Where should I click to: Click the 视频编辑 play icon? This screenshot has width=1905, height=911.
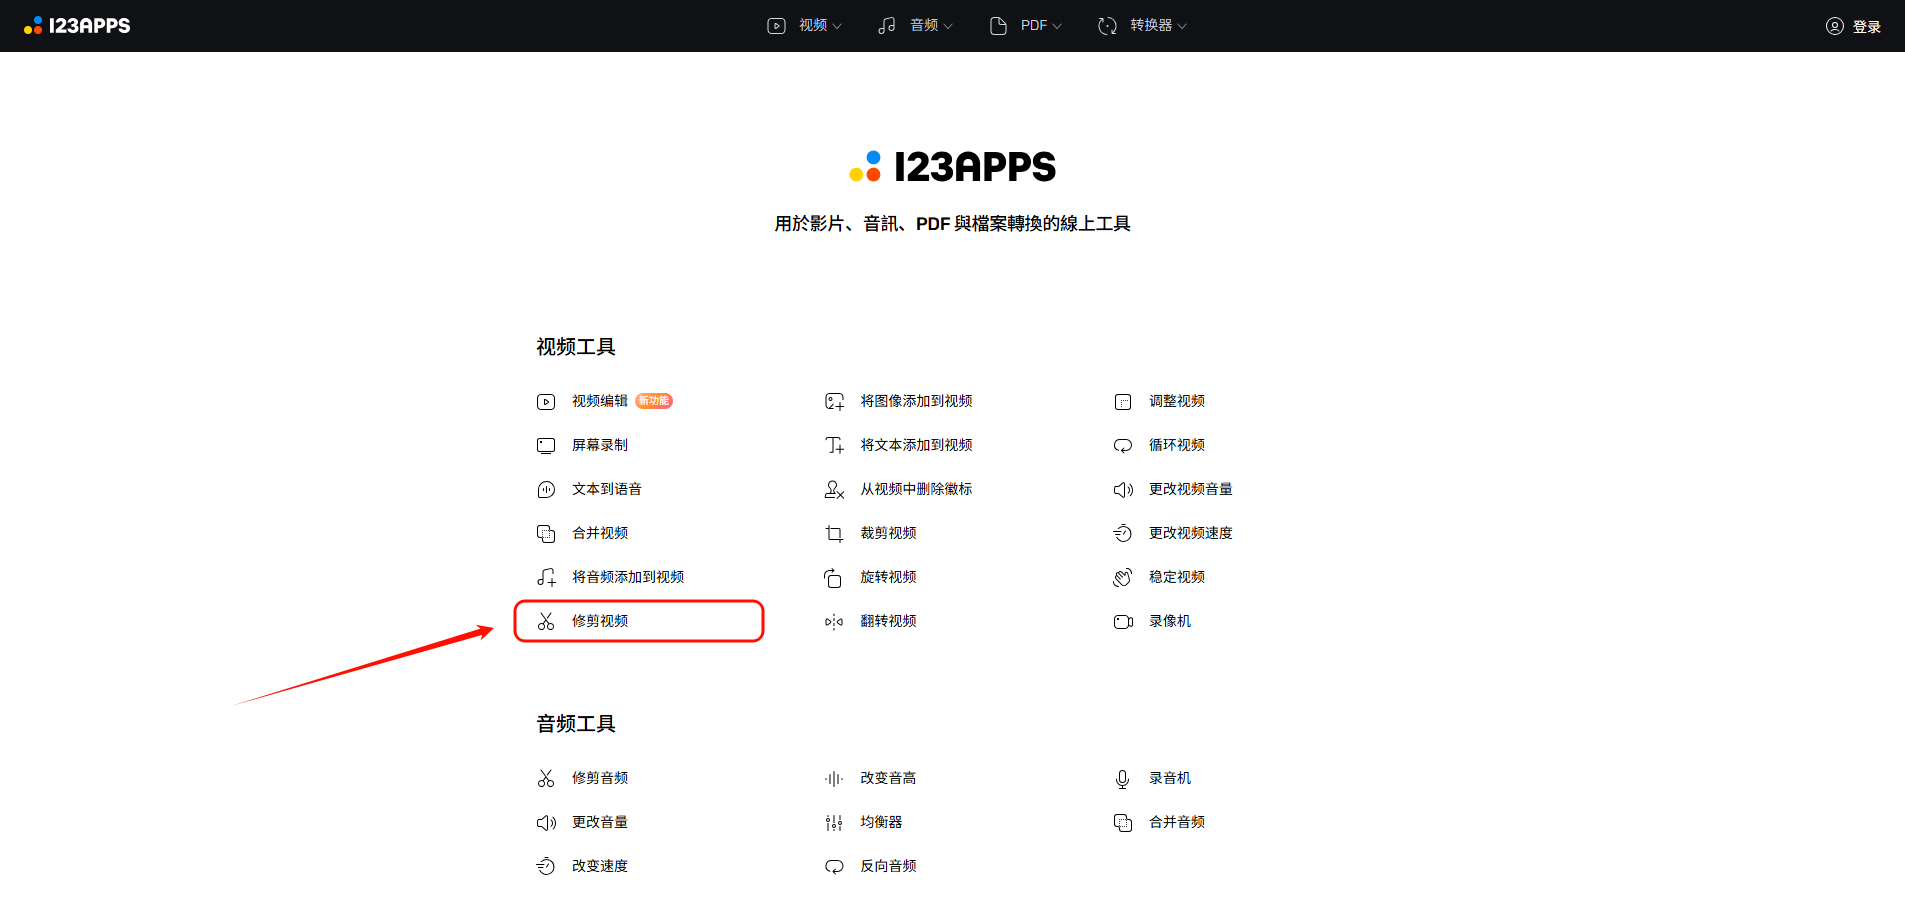click(x=546, y=402)
